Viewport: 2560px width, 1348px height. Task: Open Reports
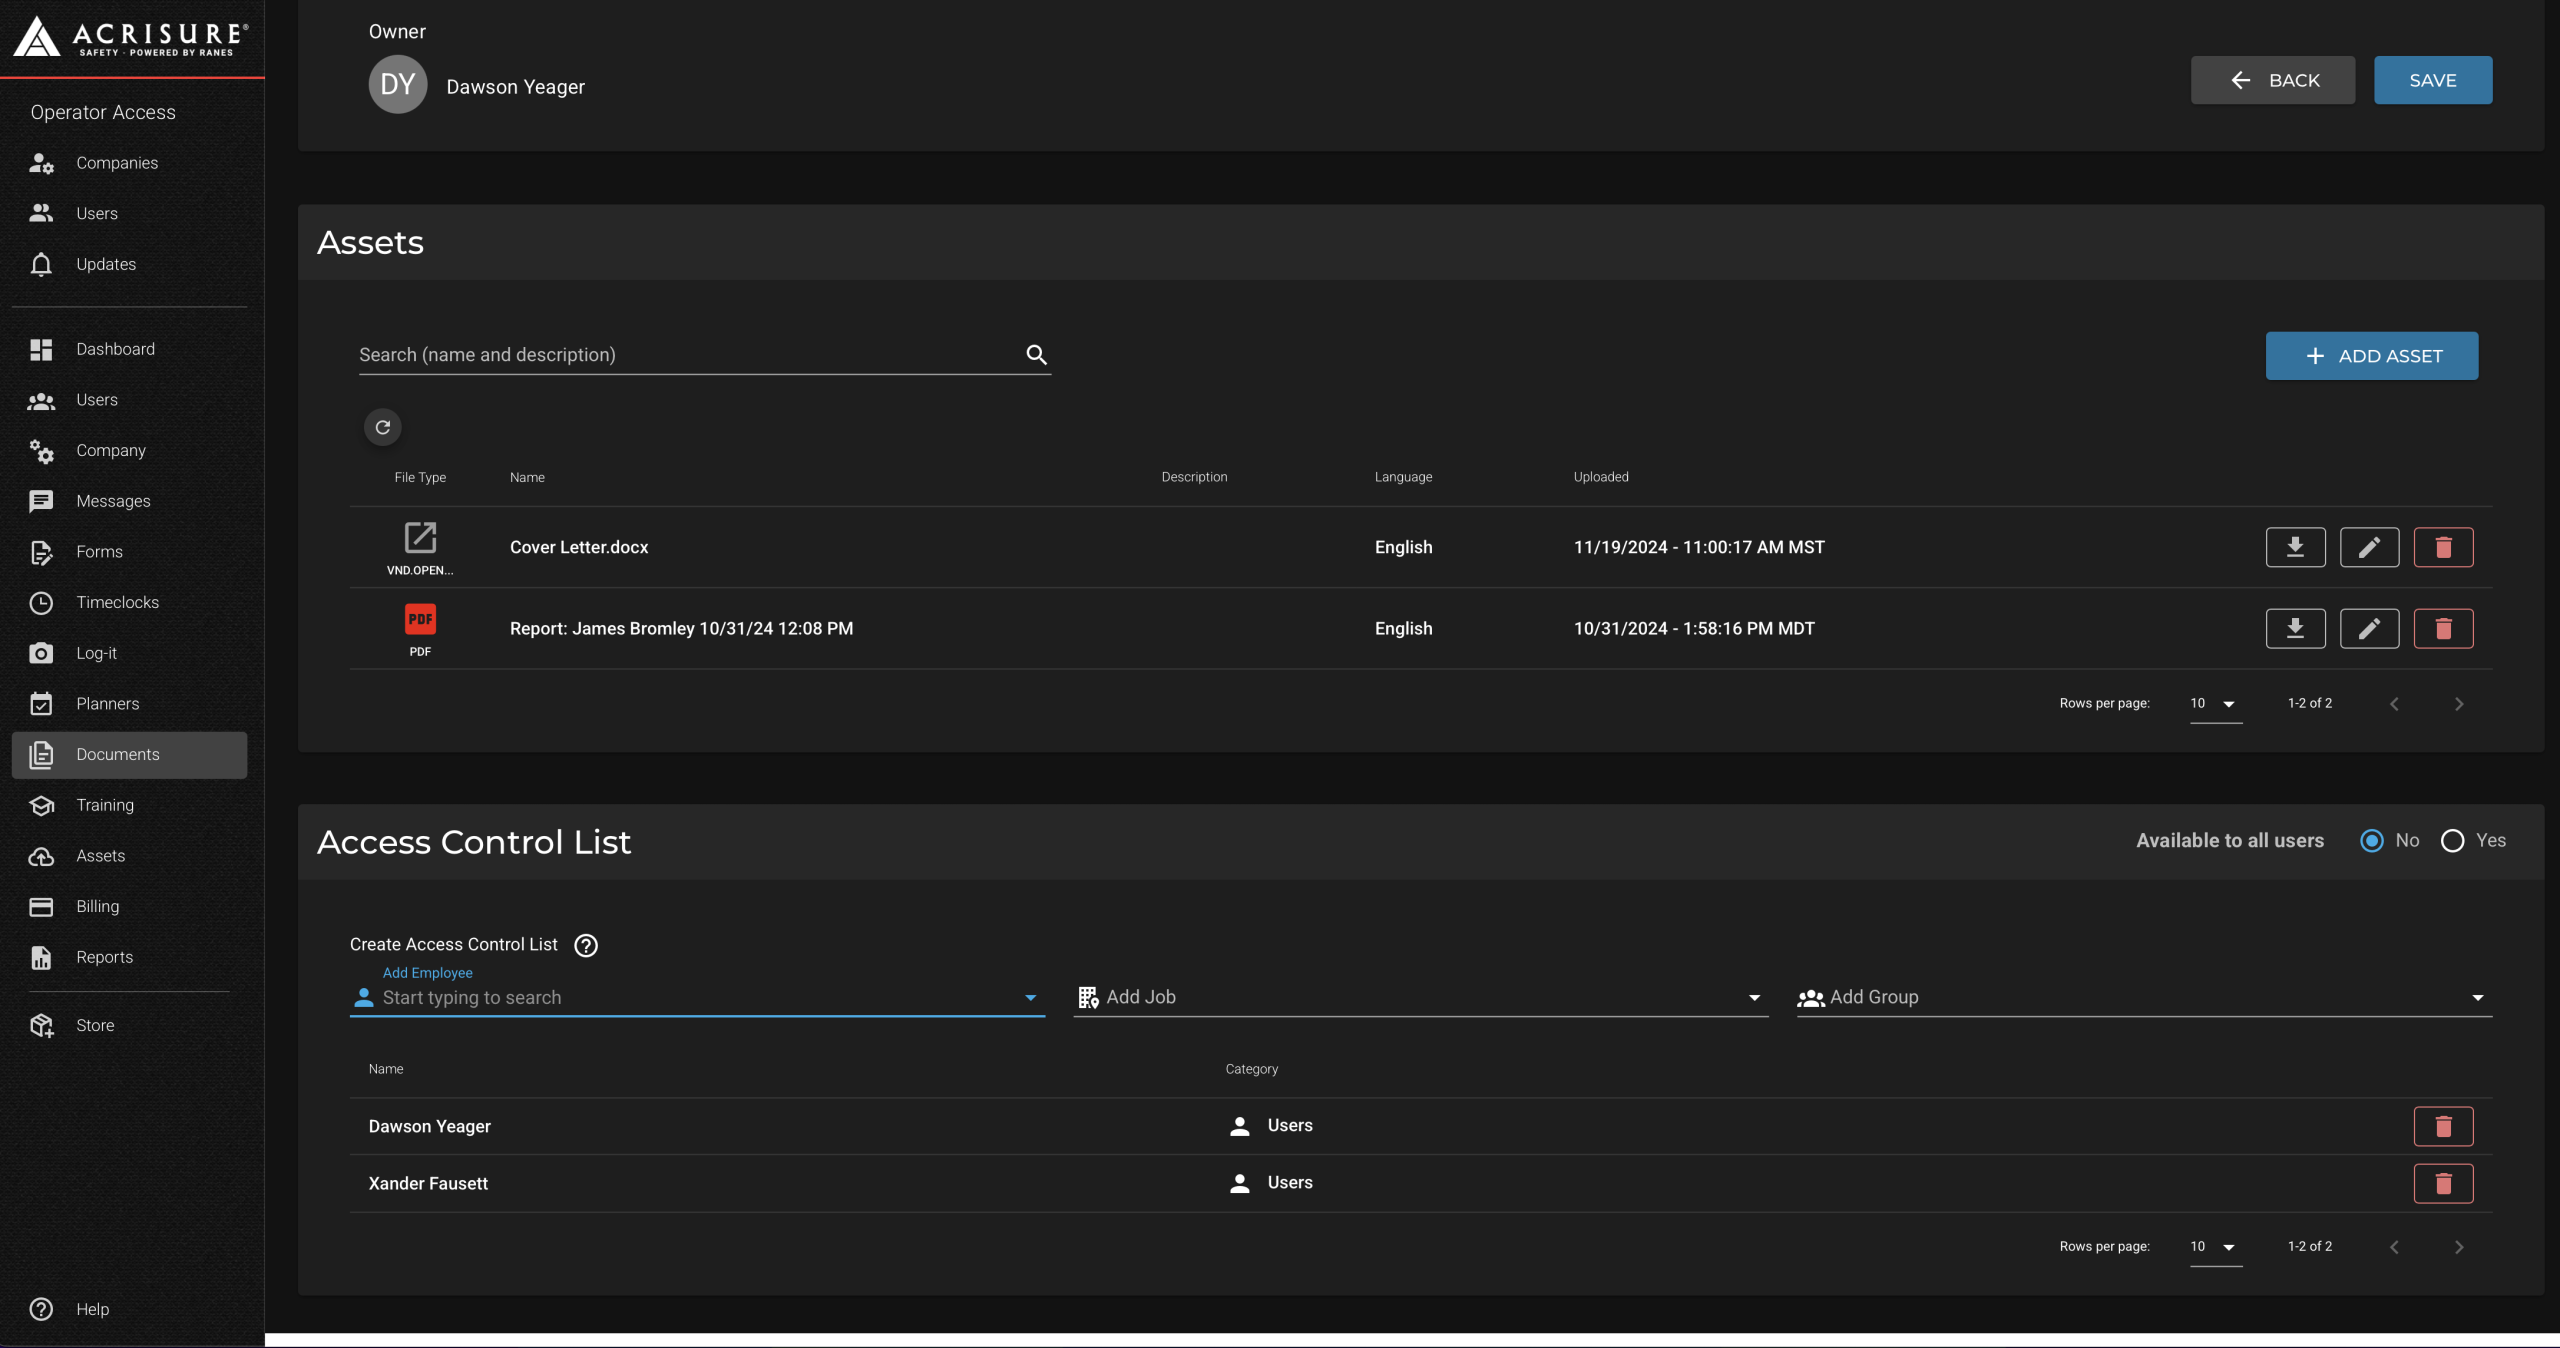pos(130,957)
